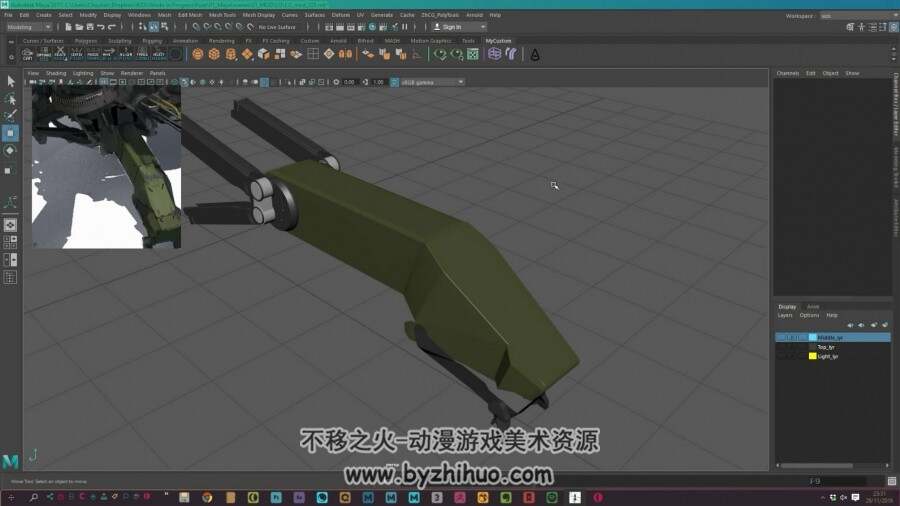The width and height of the screenshot is (900, 506).
Task: Open the Modeling menu set dropdown
Action: [x=29, y=27]
